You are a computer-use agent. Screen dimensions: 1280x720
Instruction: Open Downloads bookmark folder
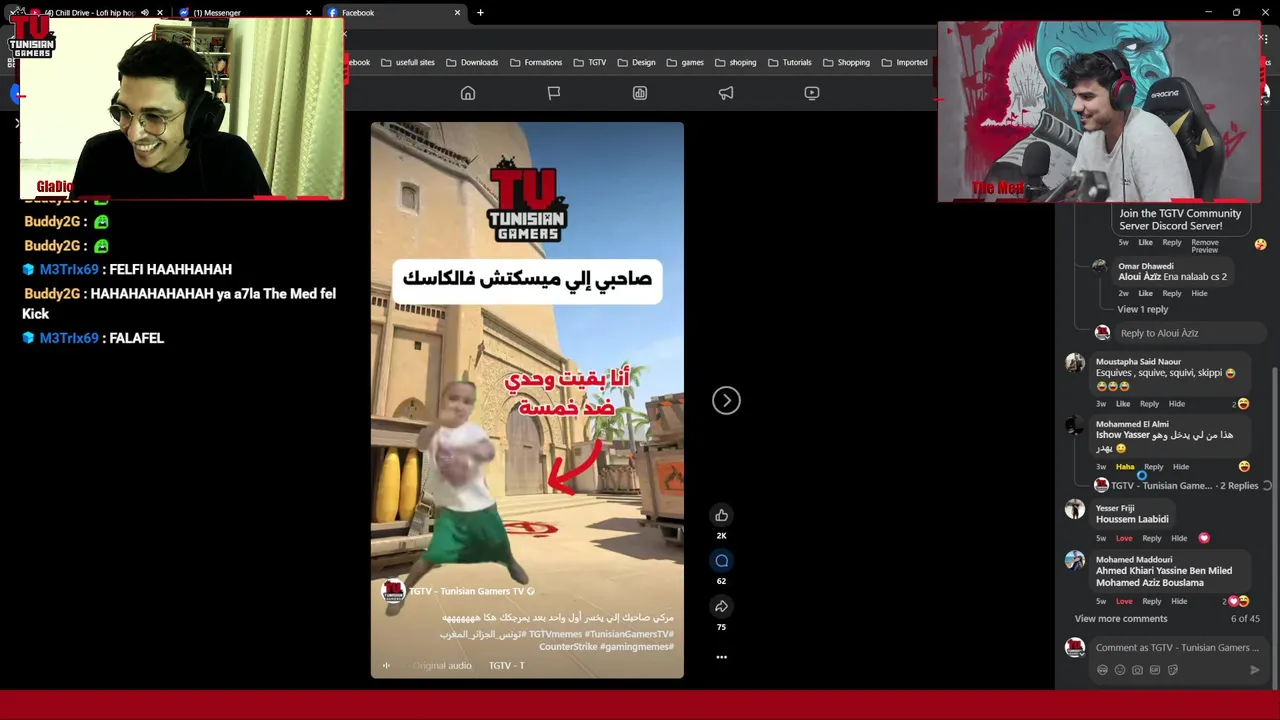[x=472, y=62]
